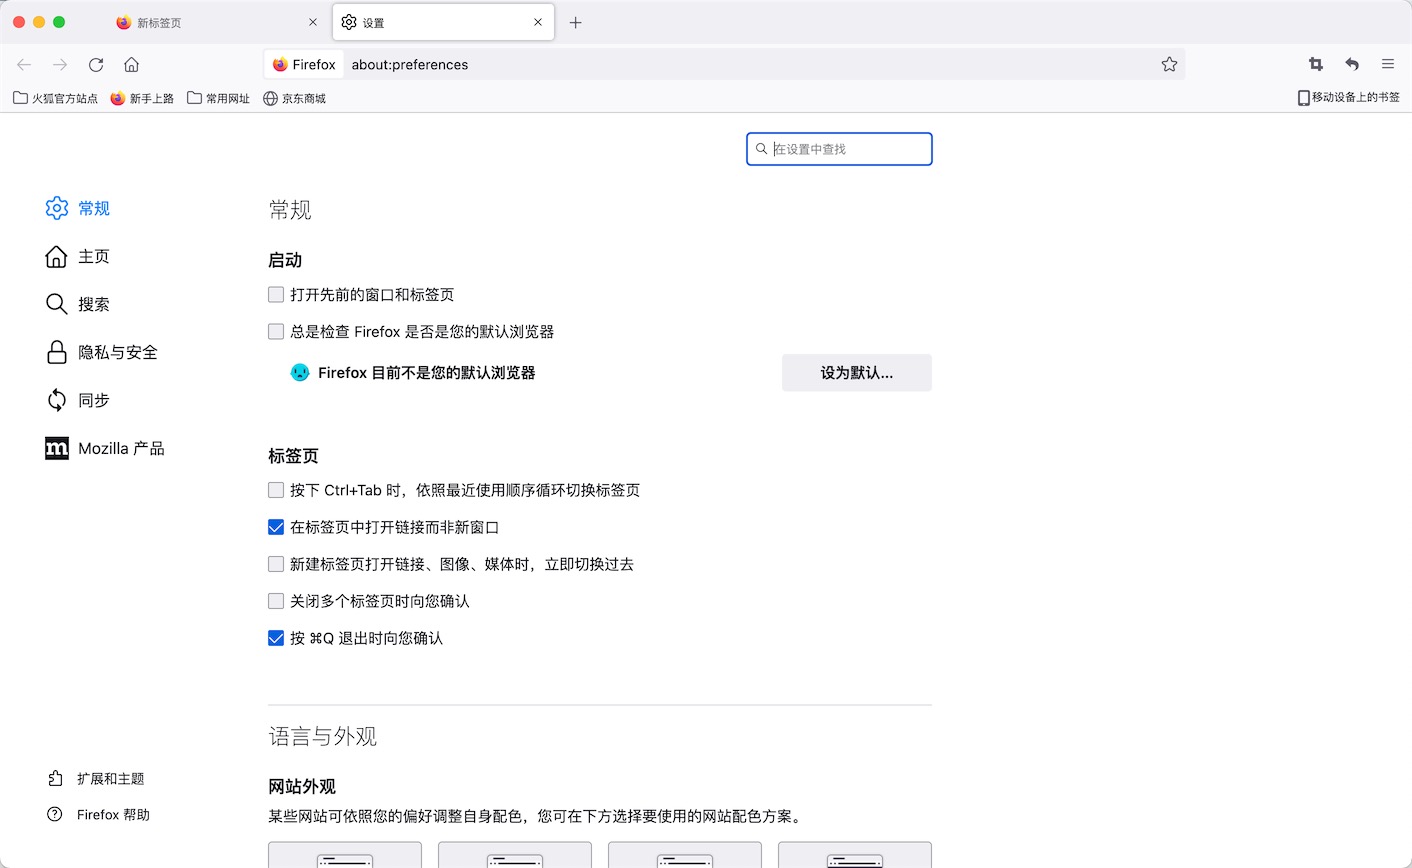Click the 启动 section heading
1412x868 pixels.
tap(285, 260)
